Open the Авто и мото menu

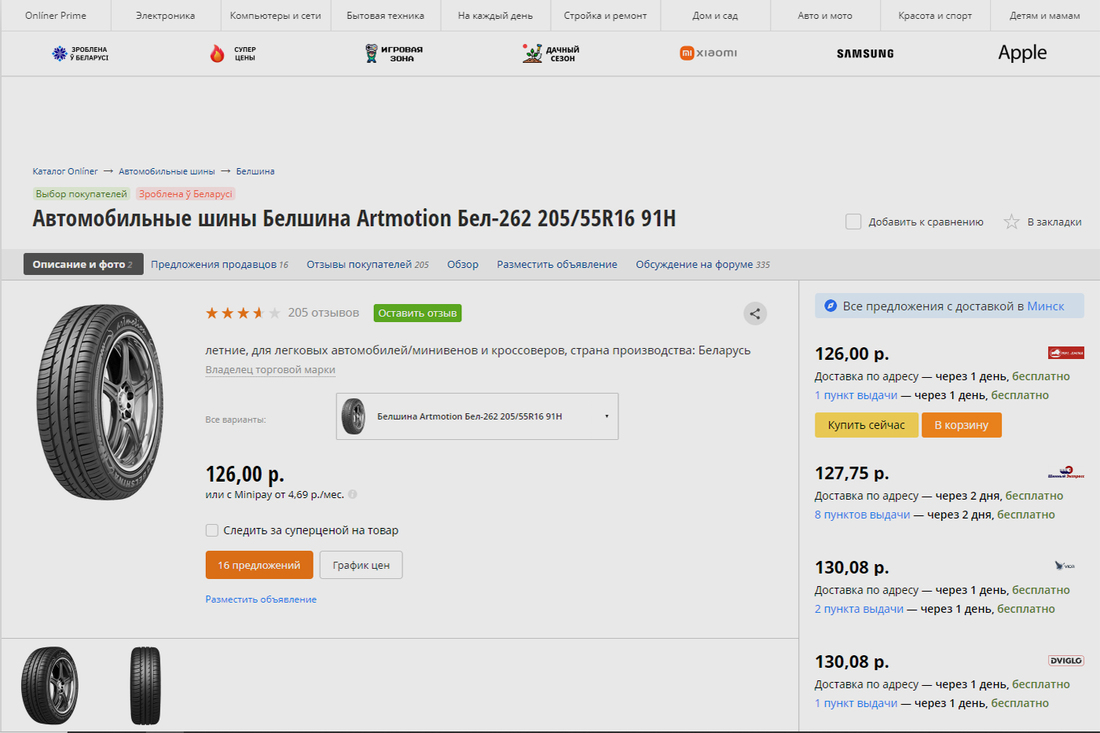point(825,15)
